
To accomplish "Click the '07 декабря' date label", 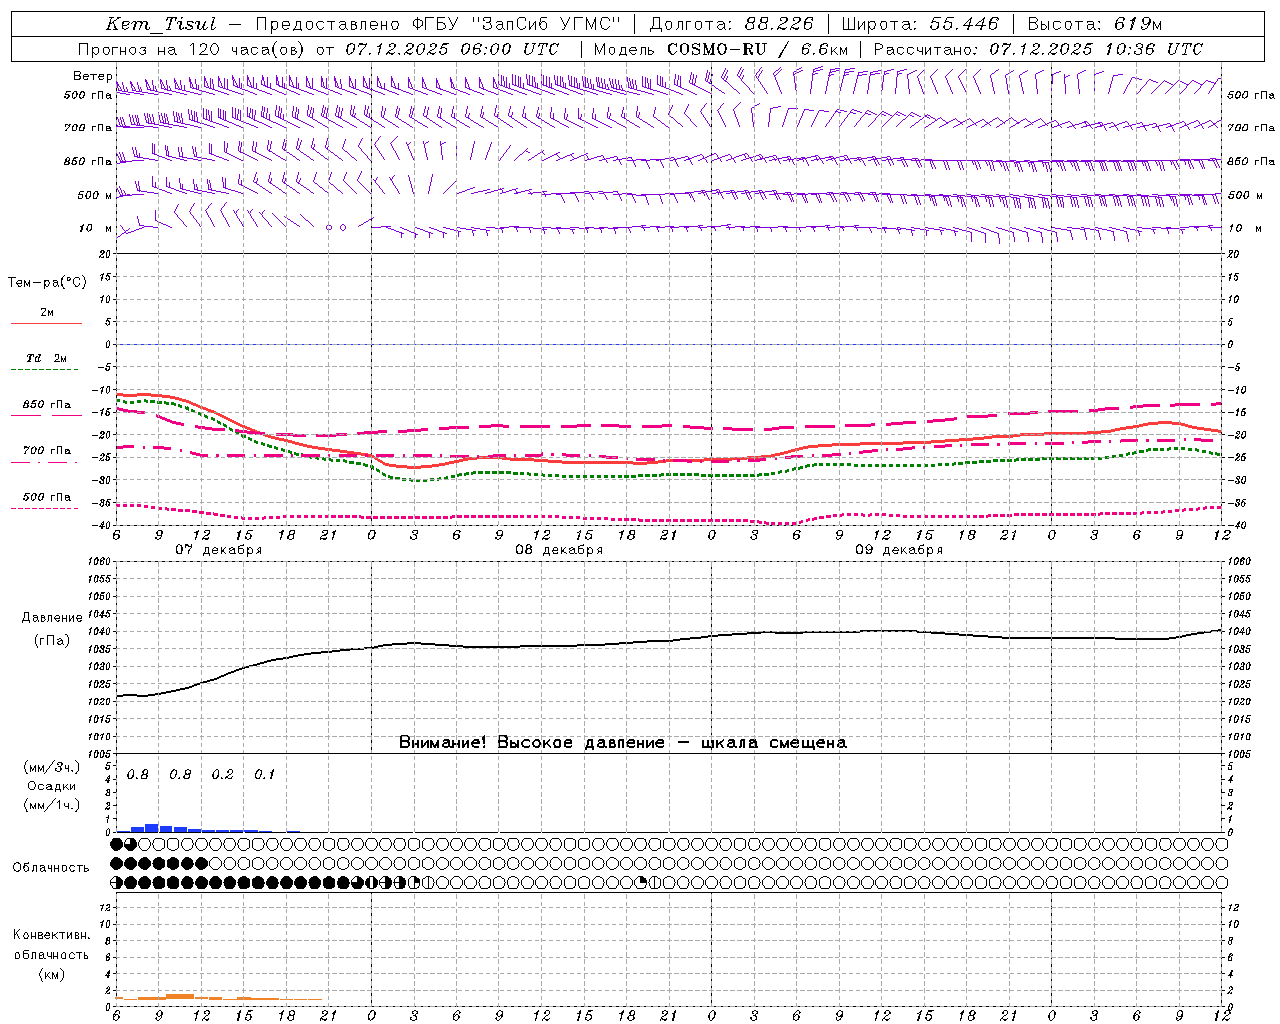I will pos(219,550).
